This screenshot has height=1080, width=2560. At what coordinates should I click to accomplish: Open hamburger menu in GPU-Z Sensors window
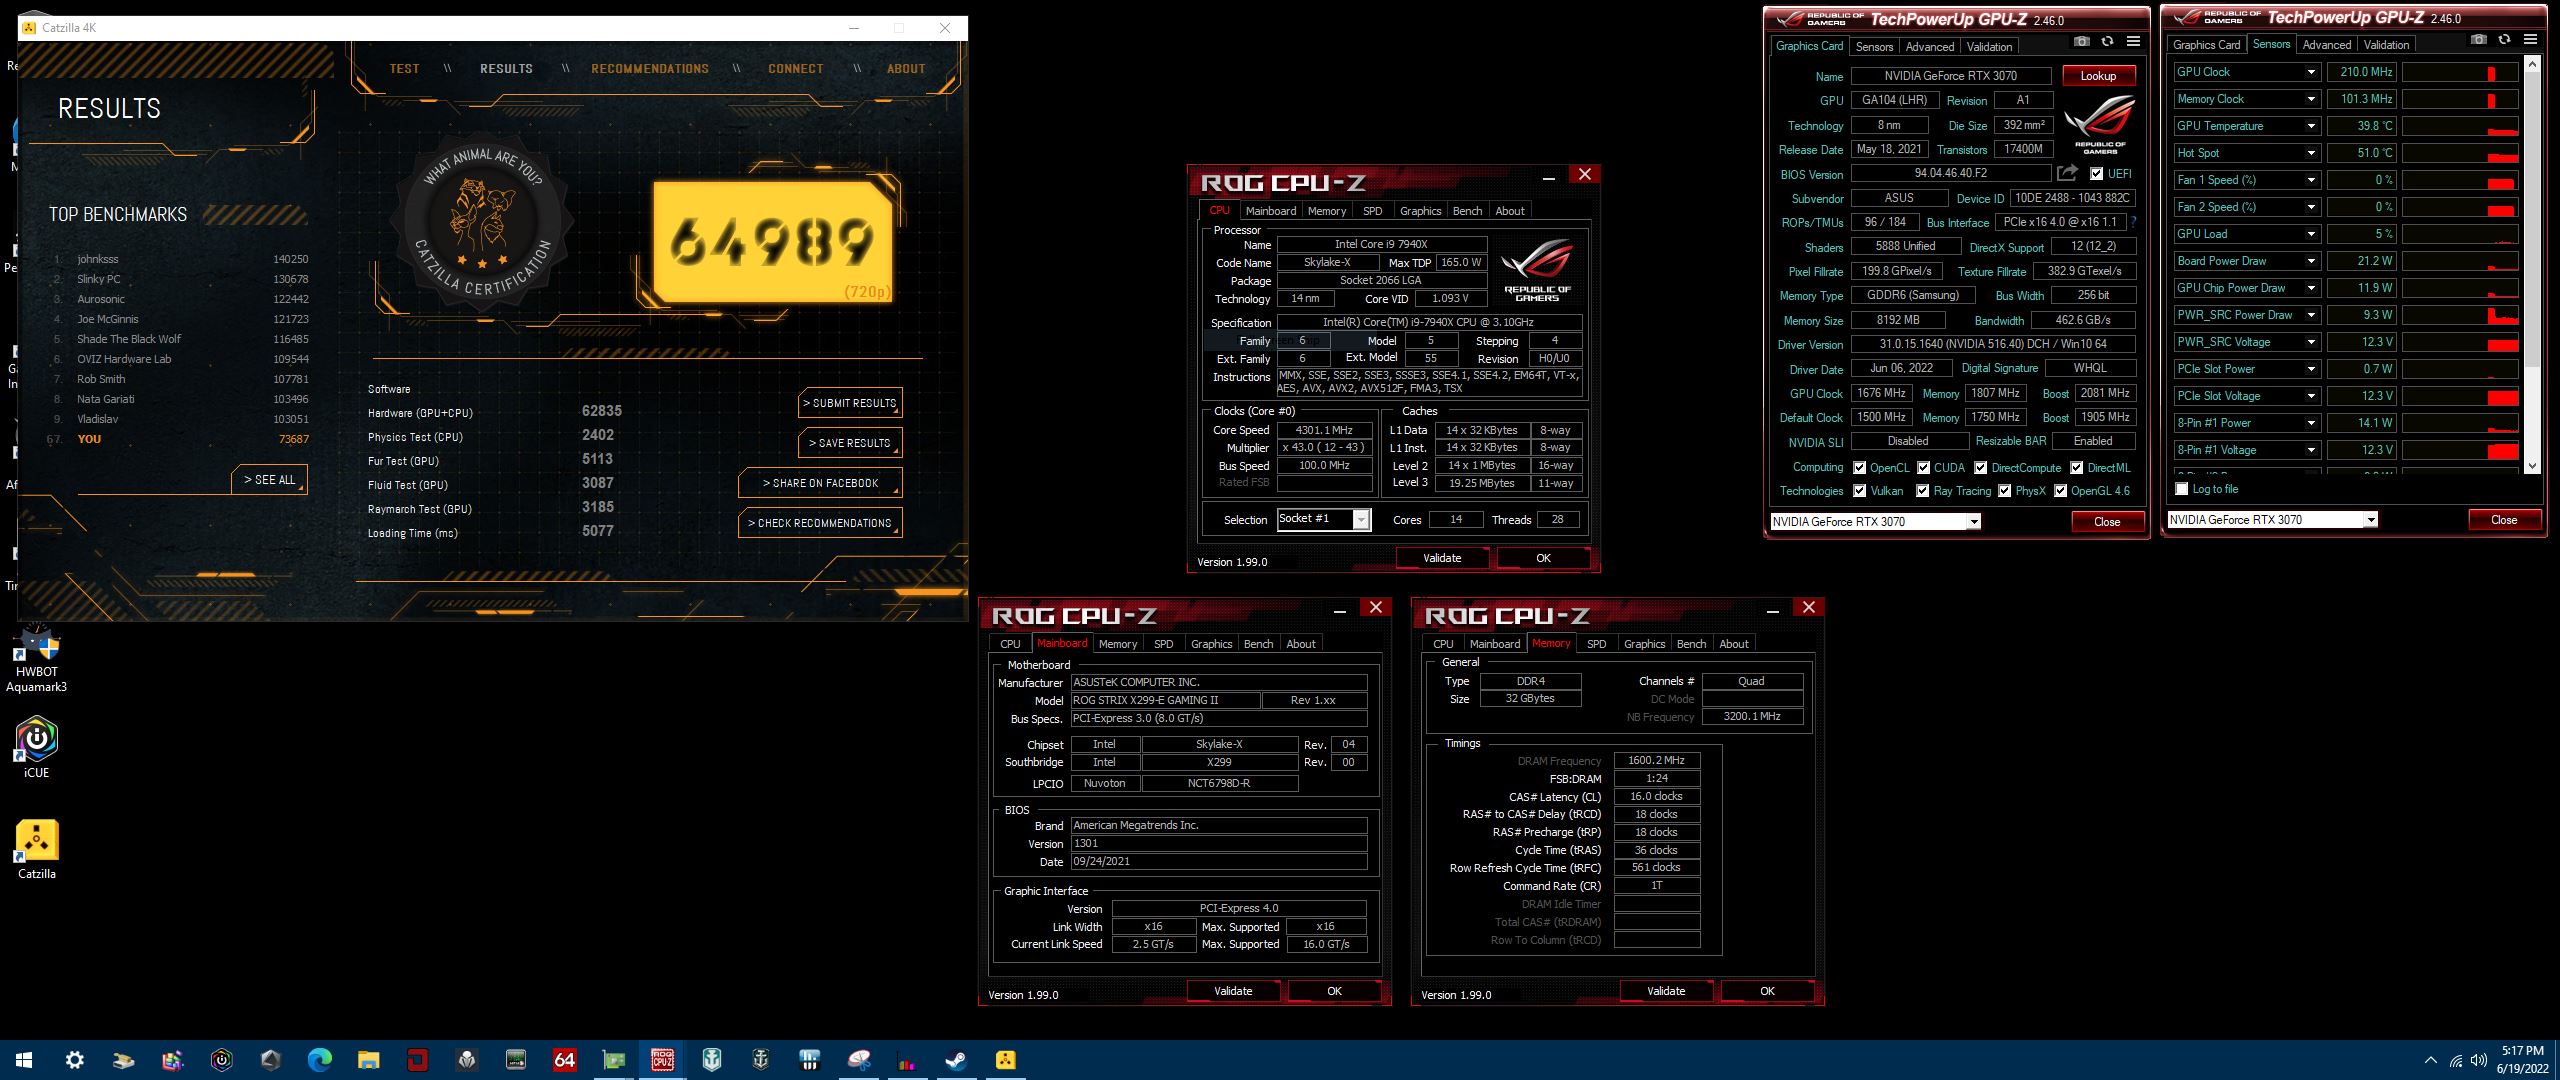coord(2530,40)
